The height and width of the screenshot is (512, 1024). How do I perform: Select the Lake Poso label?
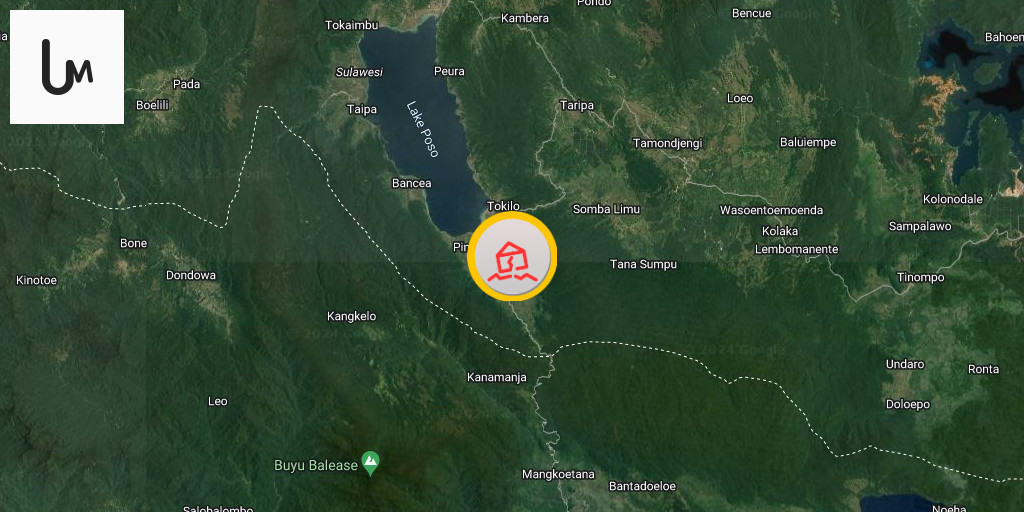[423, 129]
